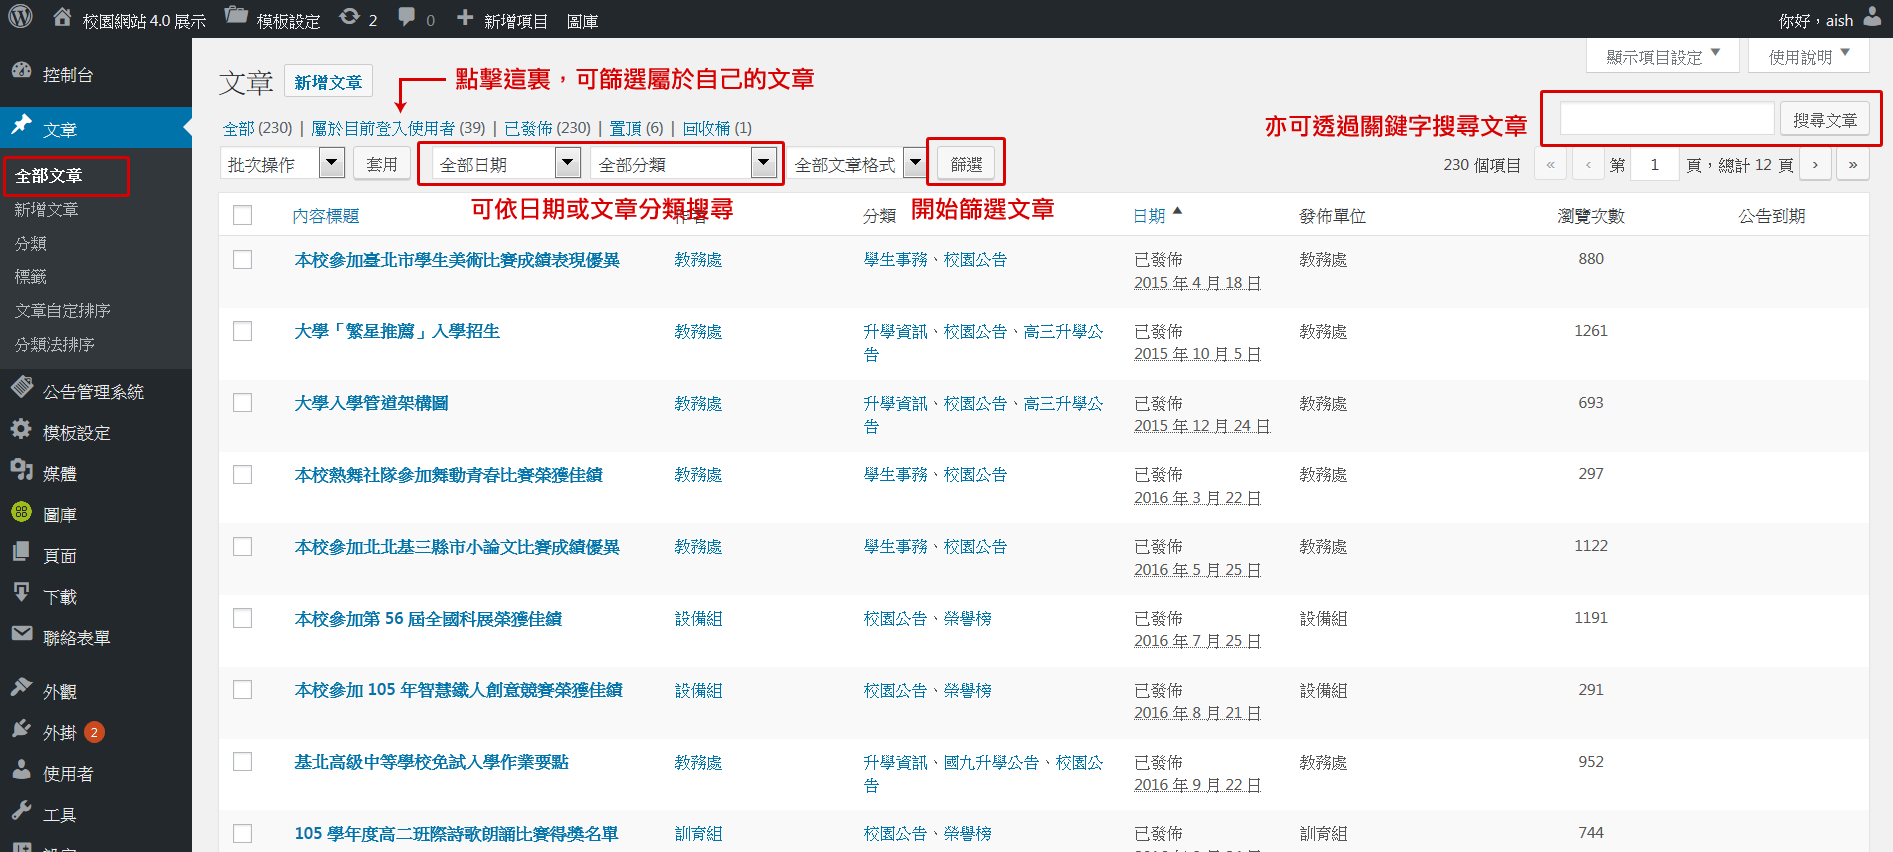Toggle the select-all checkbox in table header
The image size is (1893, 852).
click(x=242, y=215)
